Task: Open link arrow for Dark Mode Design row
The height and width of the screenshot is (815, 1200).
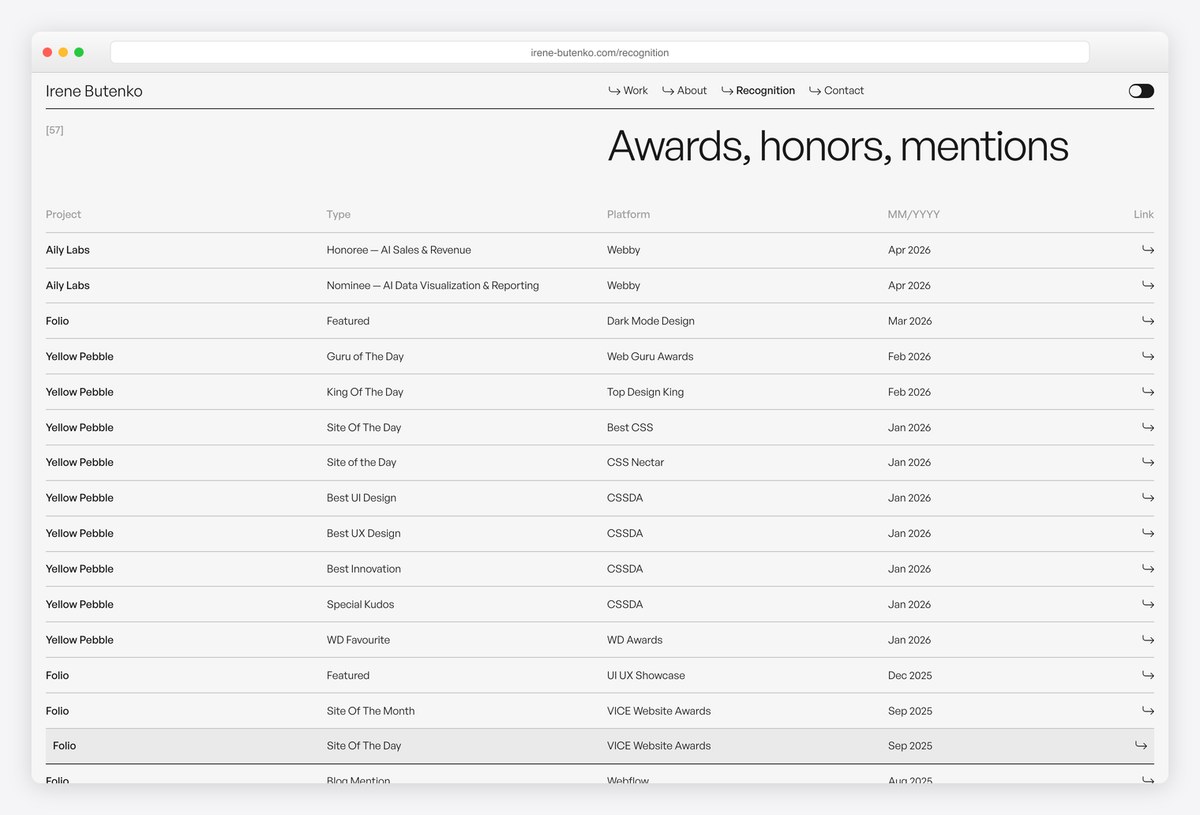Action: click(x=1148, y=321)
